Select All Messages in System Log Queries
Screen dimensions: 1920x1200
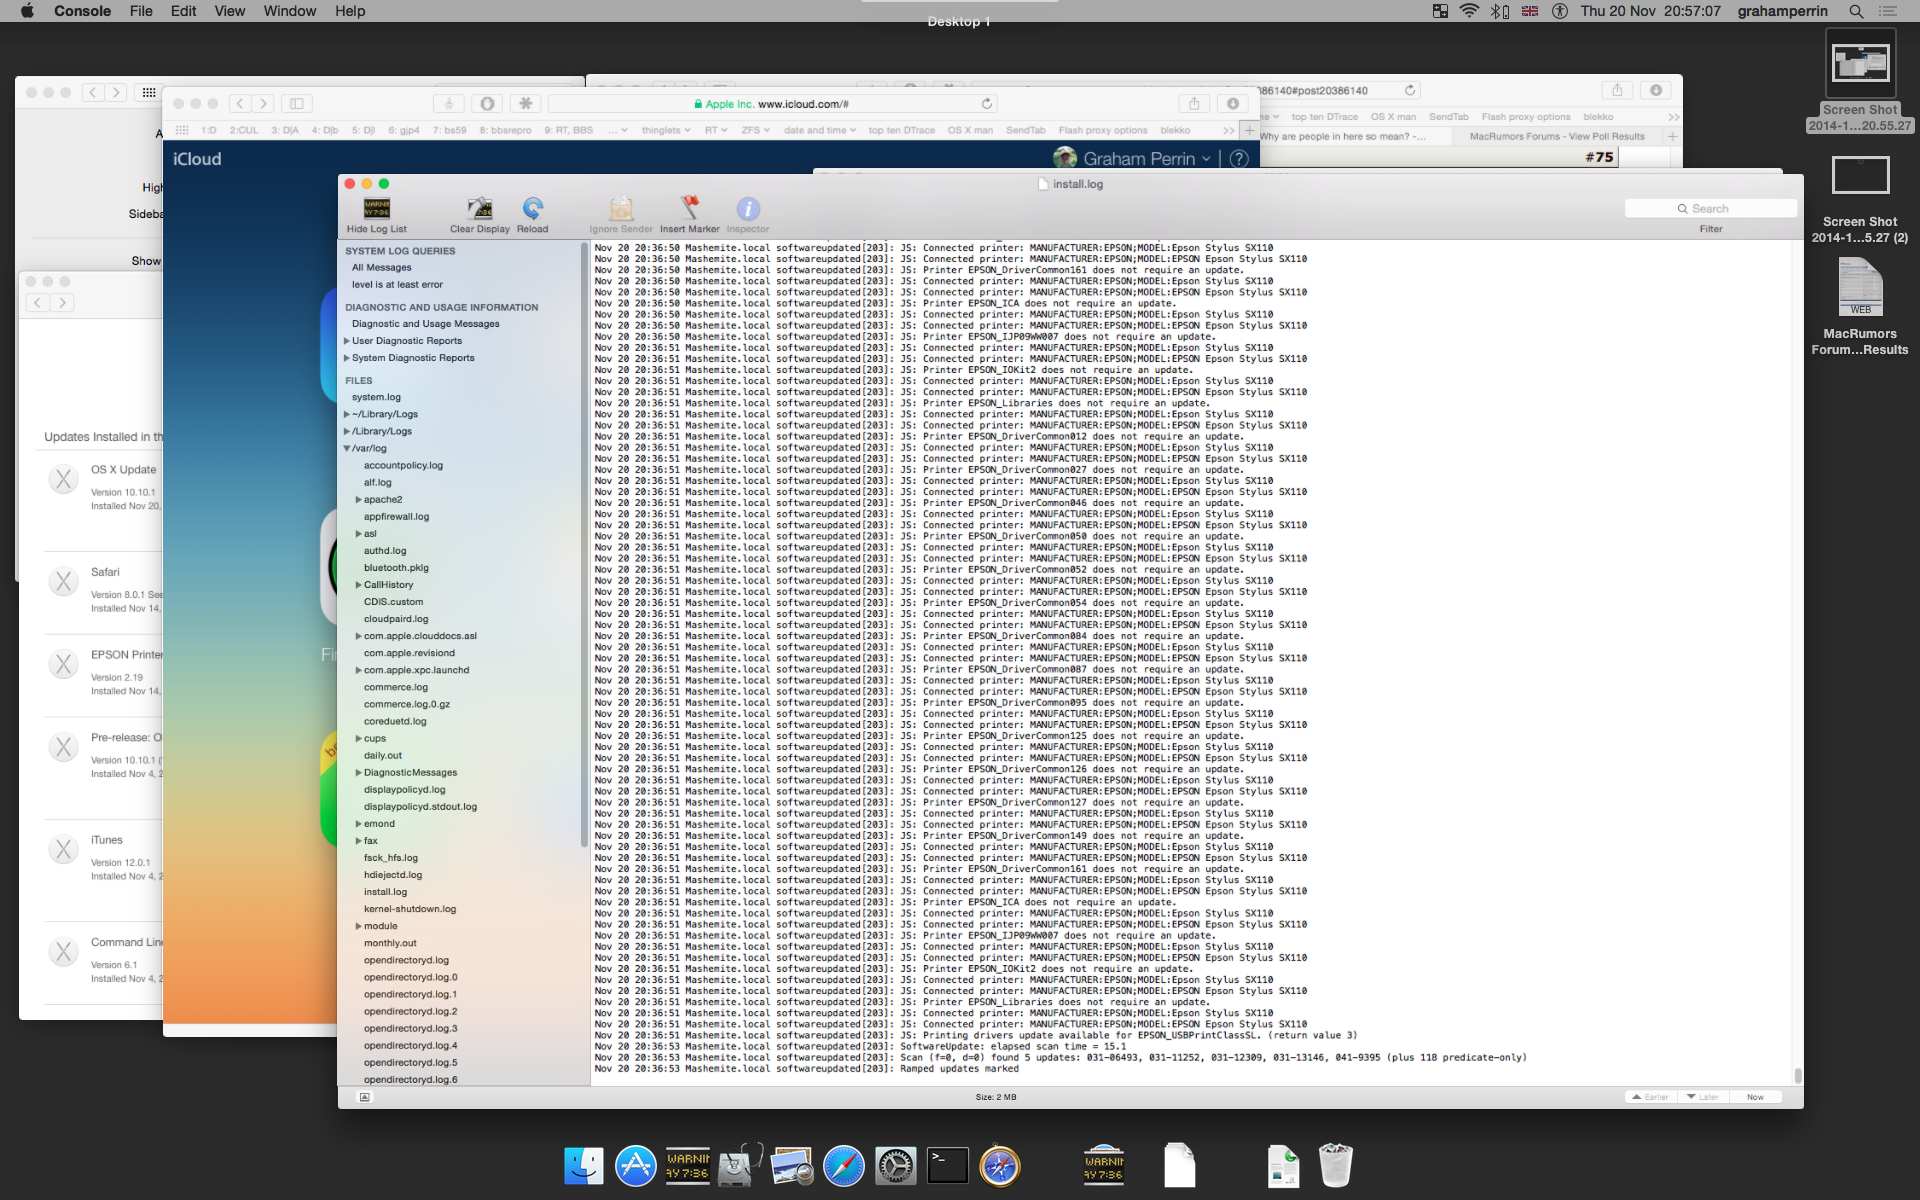pos(381,268)
